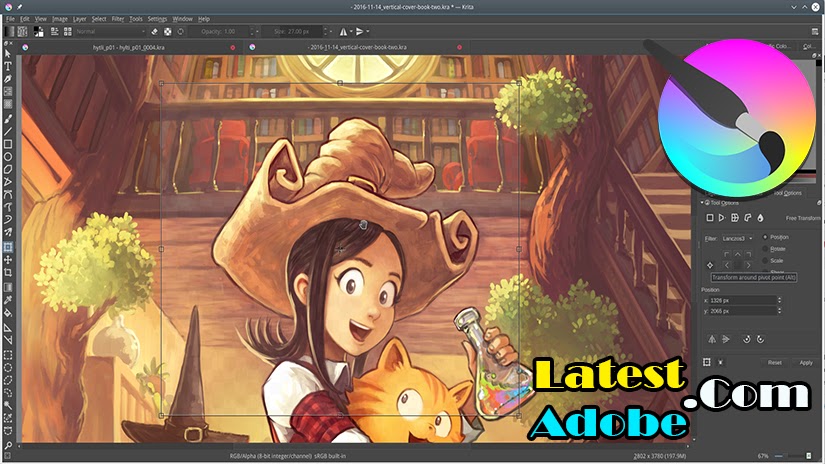Screen dimensions: 825x464
Task: Select the Crop tool
Action: click(8, 273)
